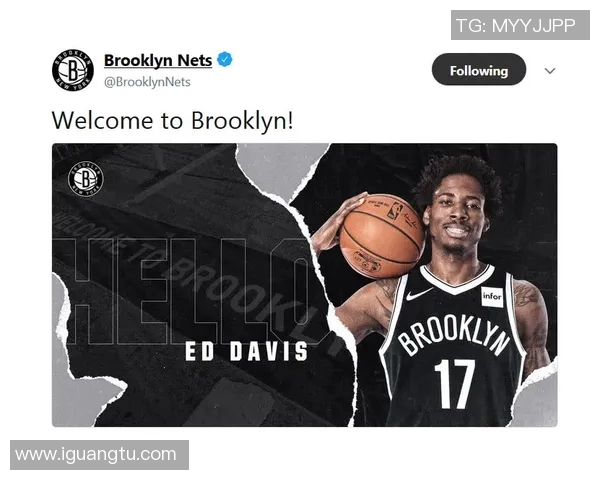Image resolution: width=600 pixels, height=480 pixels.
Task: Click the ED DAVIS name caption
Action: tap(246, 351)
